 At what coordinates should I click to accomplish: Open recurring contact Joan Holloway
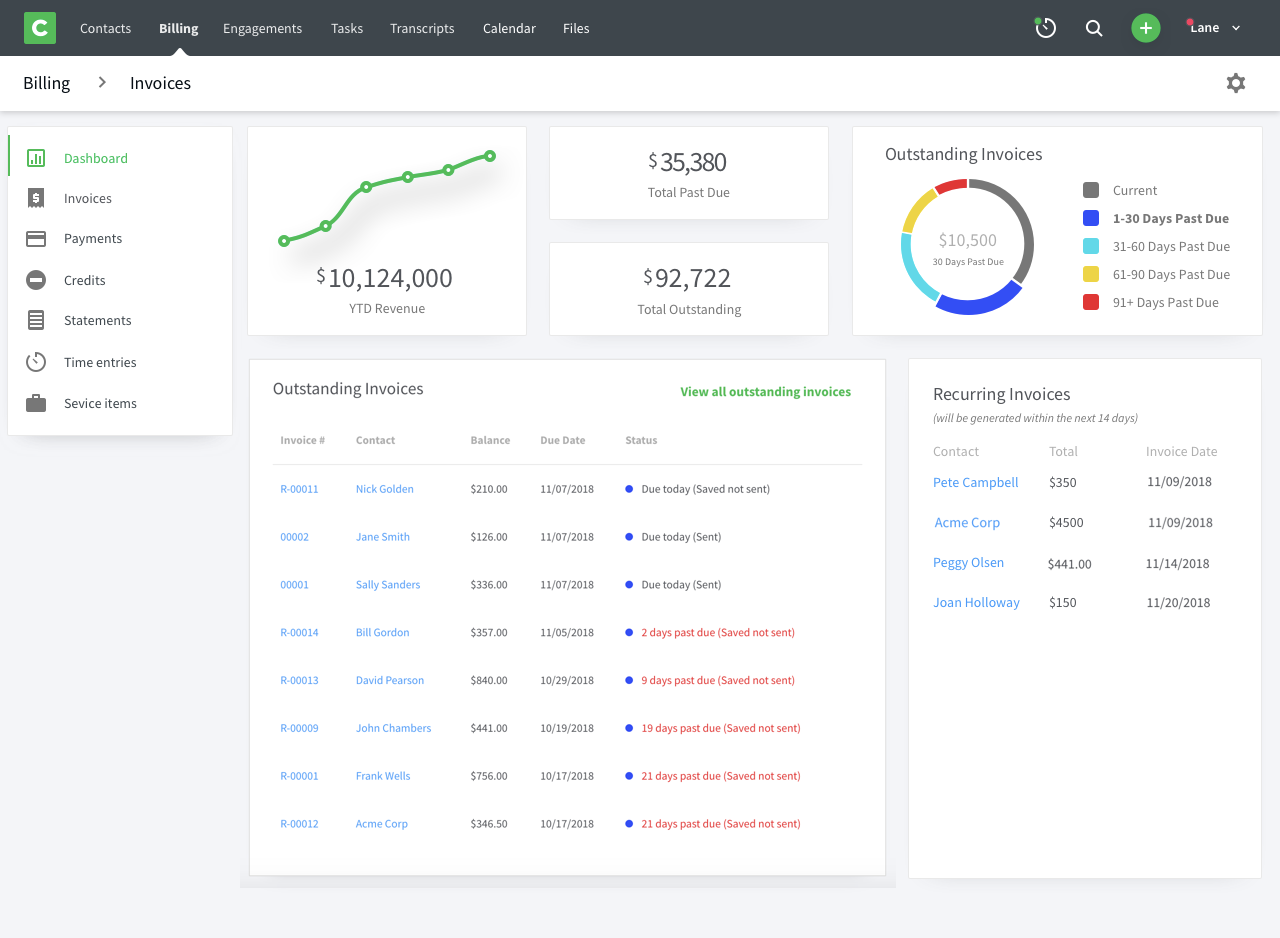976,602
